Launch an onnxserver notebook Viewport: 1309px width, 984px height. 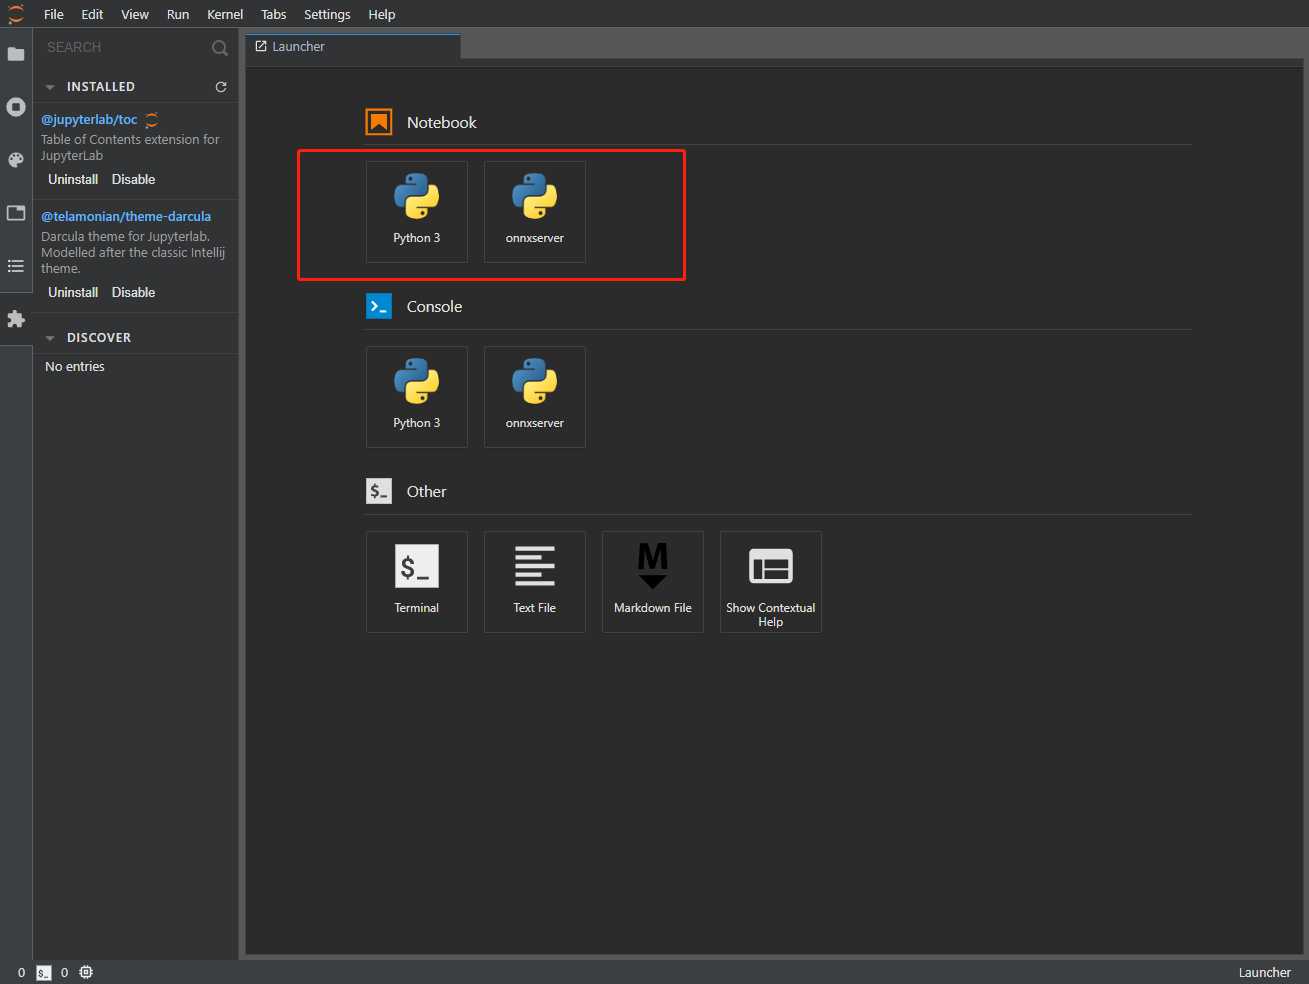(535, 212)
